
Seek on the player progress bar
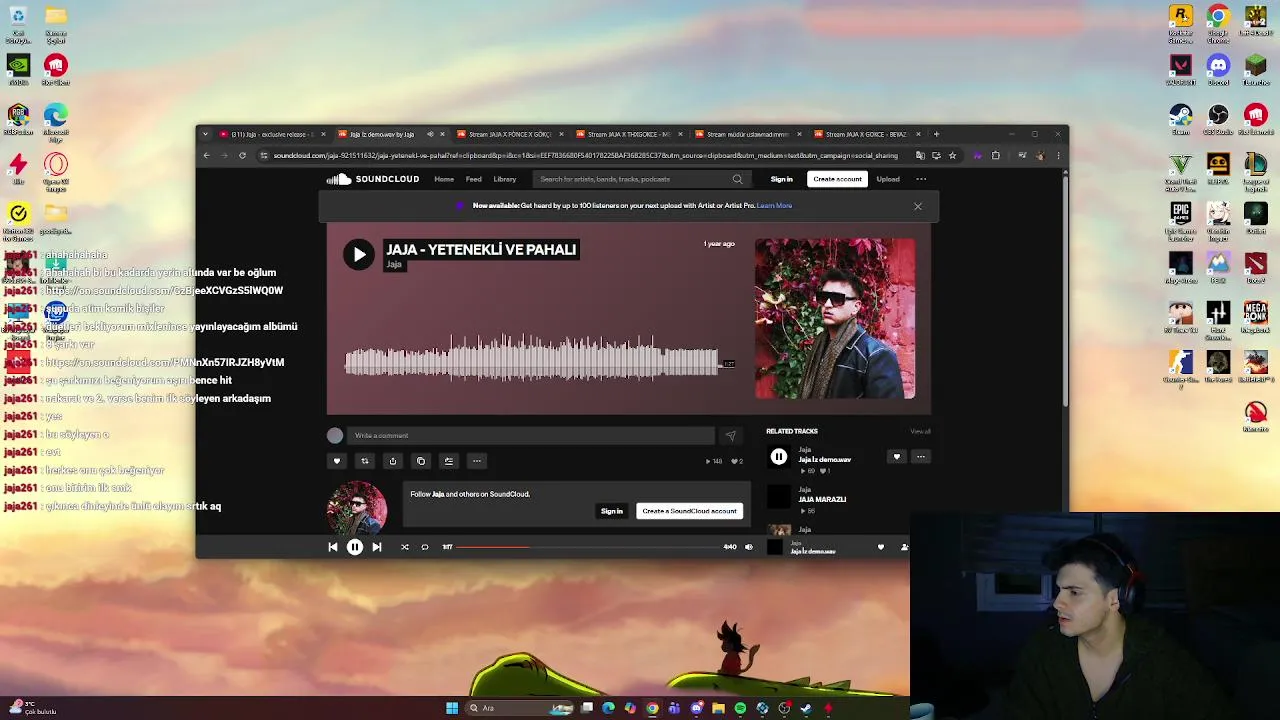pyautogui.click(x=588, y=547)
